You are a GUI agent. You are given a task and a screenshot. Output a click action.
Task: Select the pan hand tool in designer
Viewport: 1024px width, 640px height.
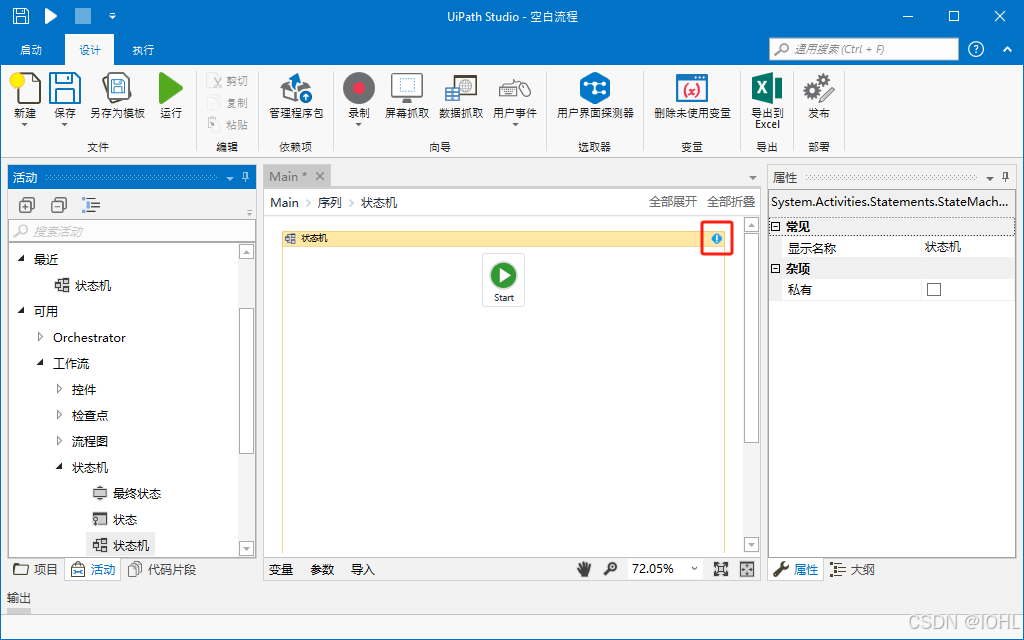pyautogui.click(x=584, y=569)
